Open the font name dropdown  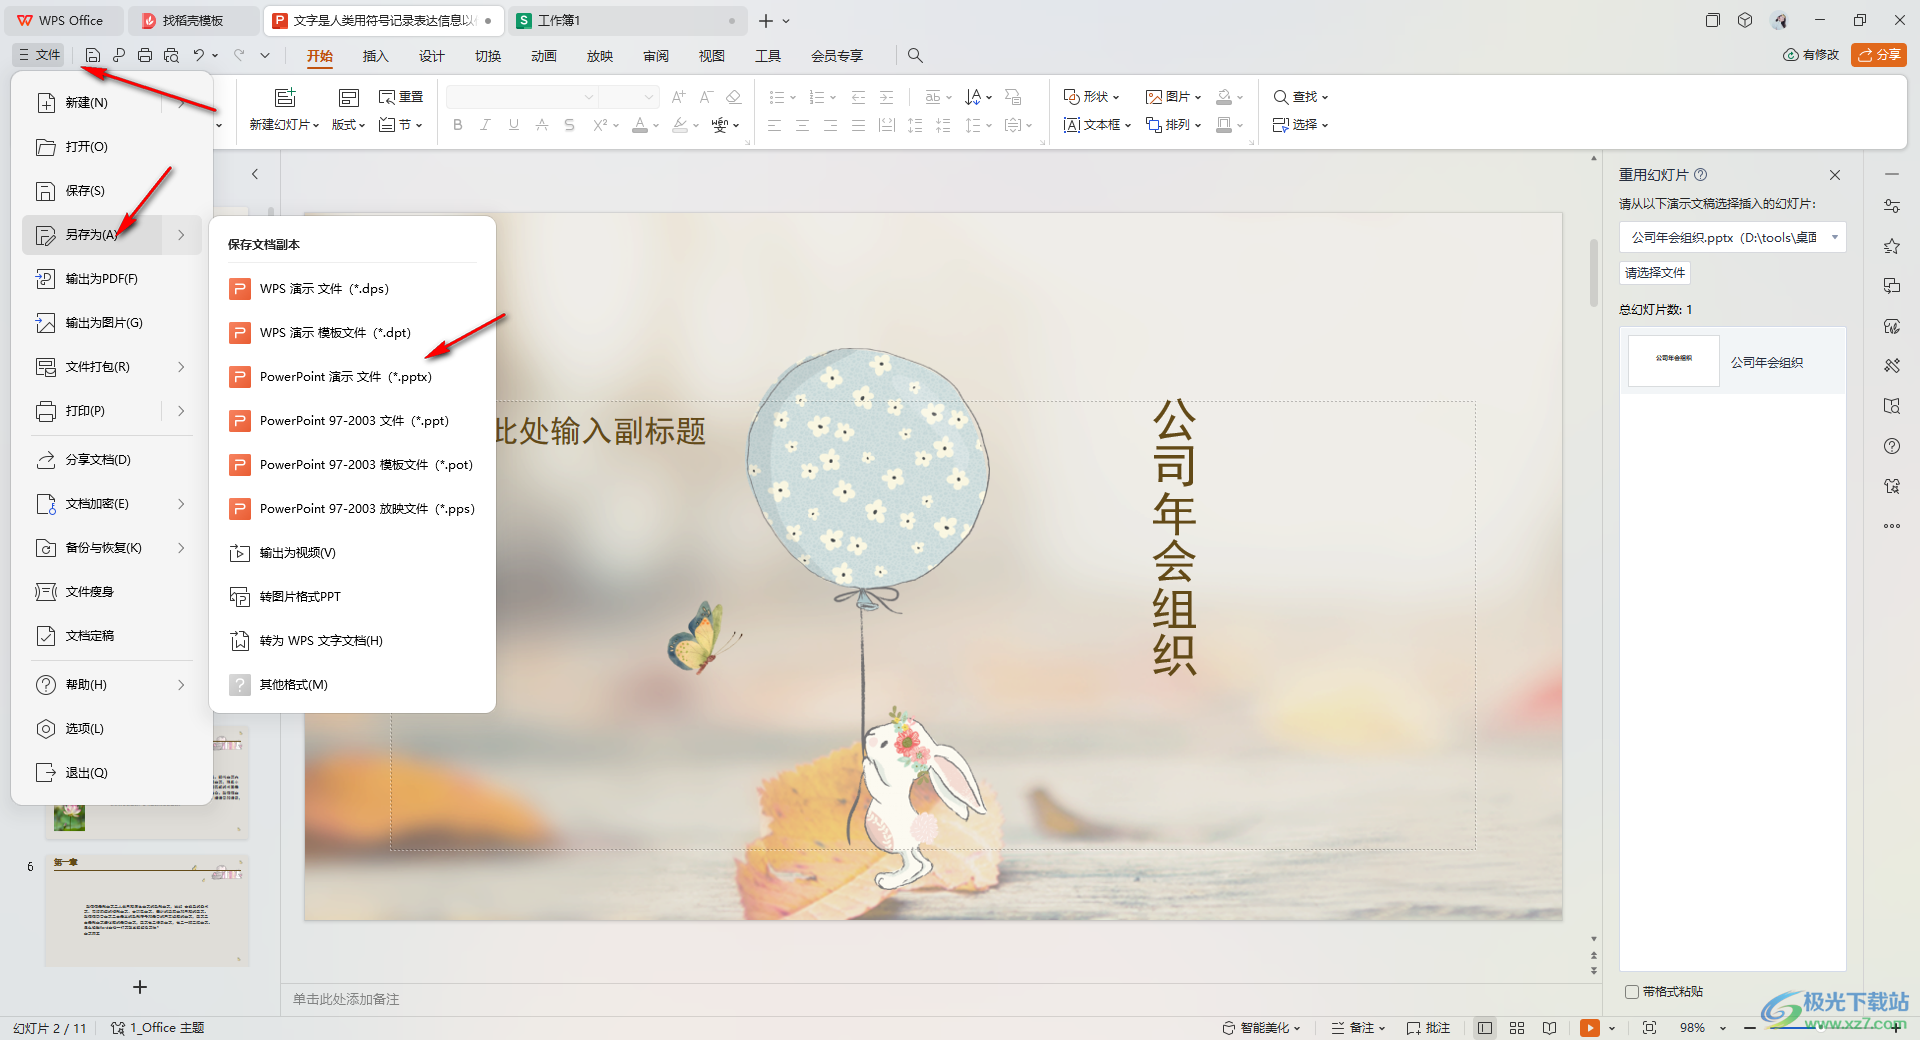click(588, 97)
